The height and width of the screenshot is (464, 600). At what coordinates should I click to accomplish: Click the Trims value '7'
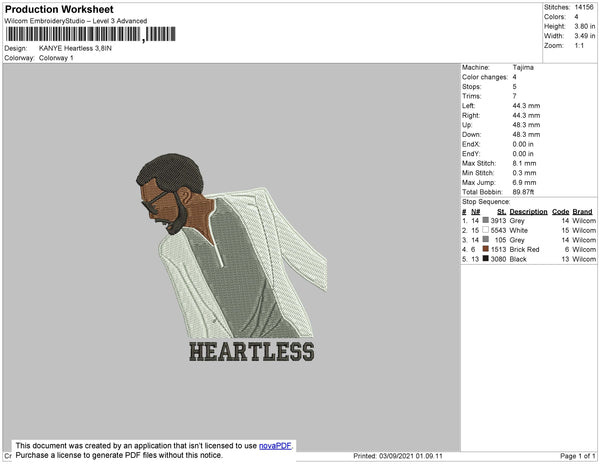[x=515, y=96]
